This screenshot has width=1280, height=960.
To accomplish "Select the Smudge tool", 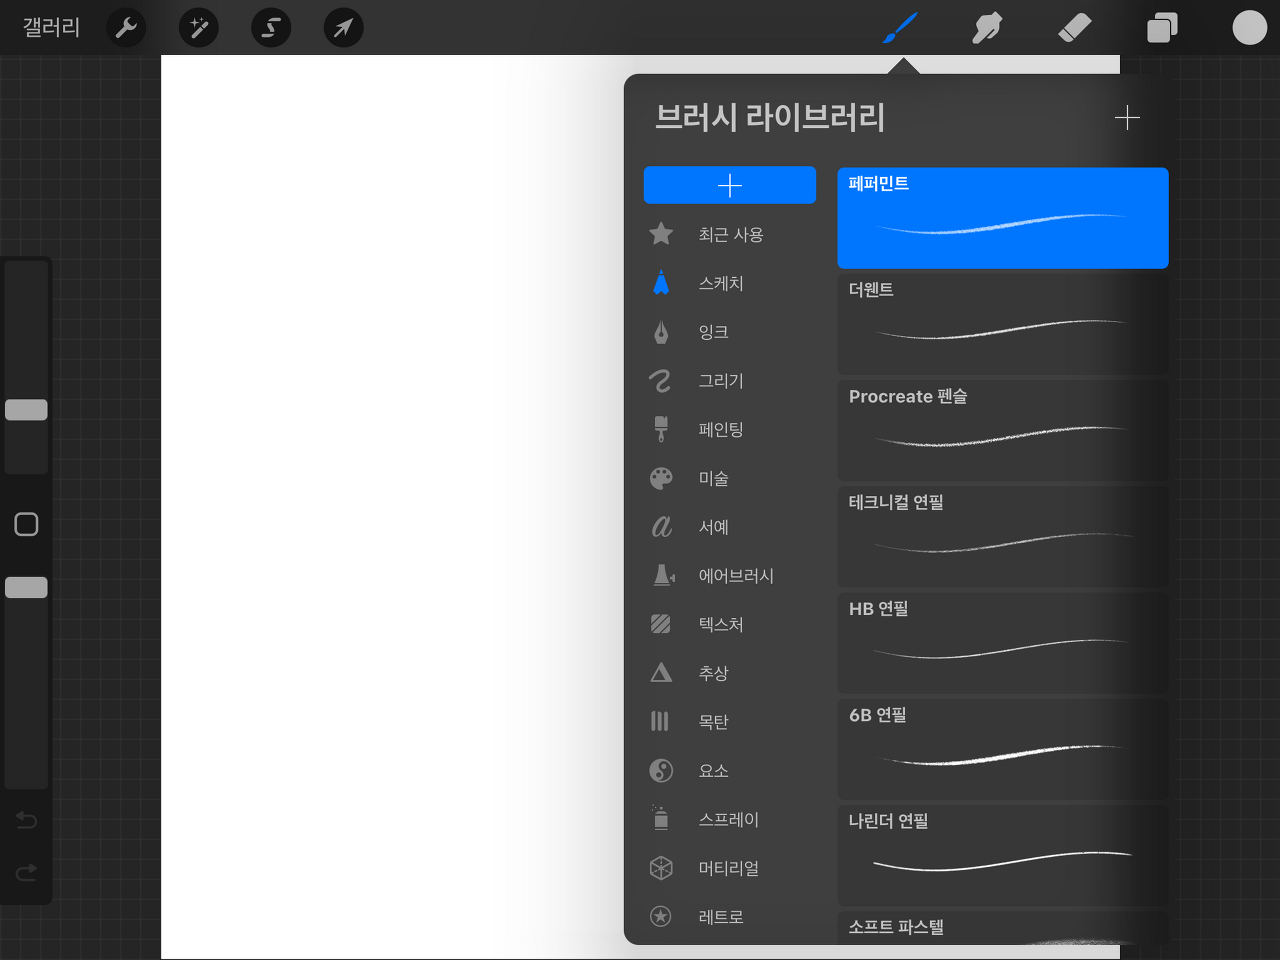I will point(987,28).
